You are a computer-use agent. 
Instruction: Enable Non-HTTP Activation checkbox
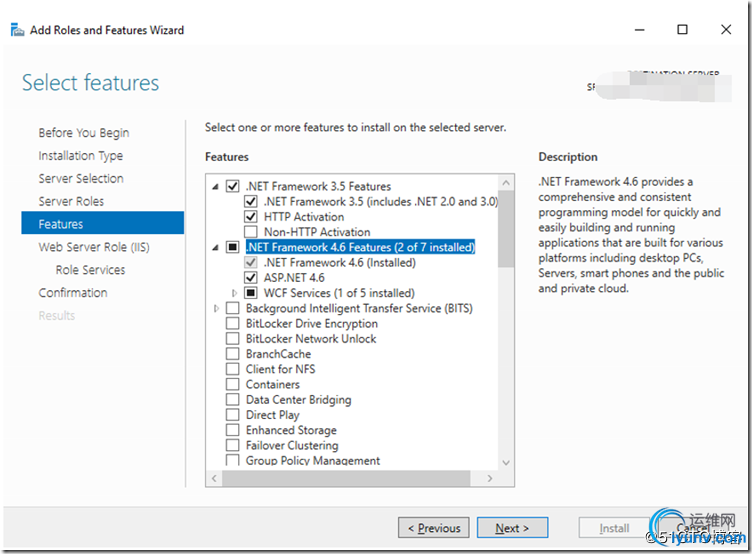click(x=251, y=232)
